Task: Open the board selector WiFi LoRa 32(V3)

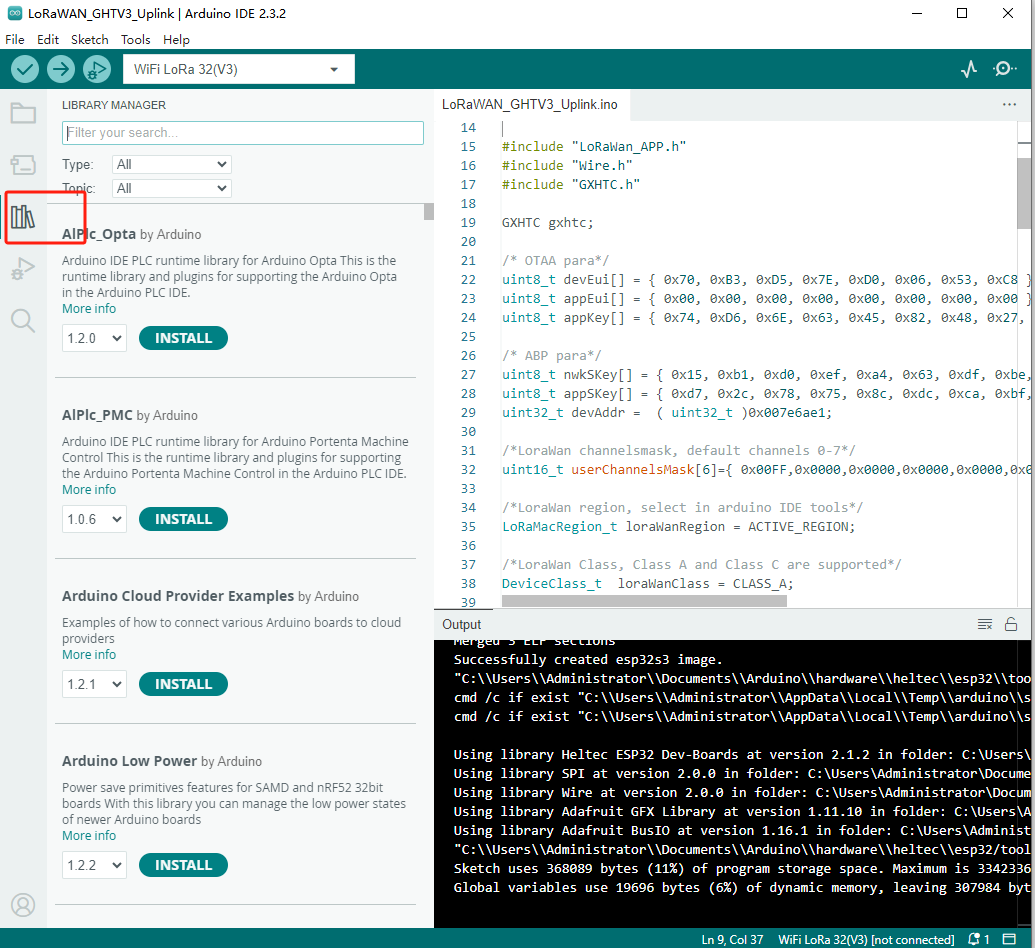Action: [238, 69]
